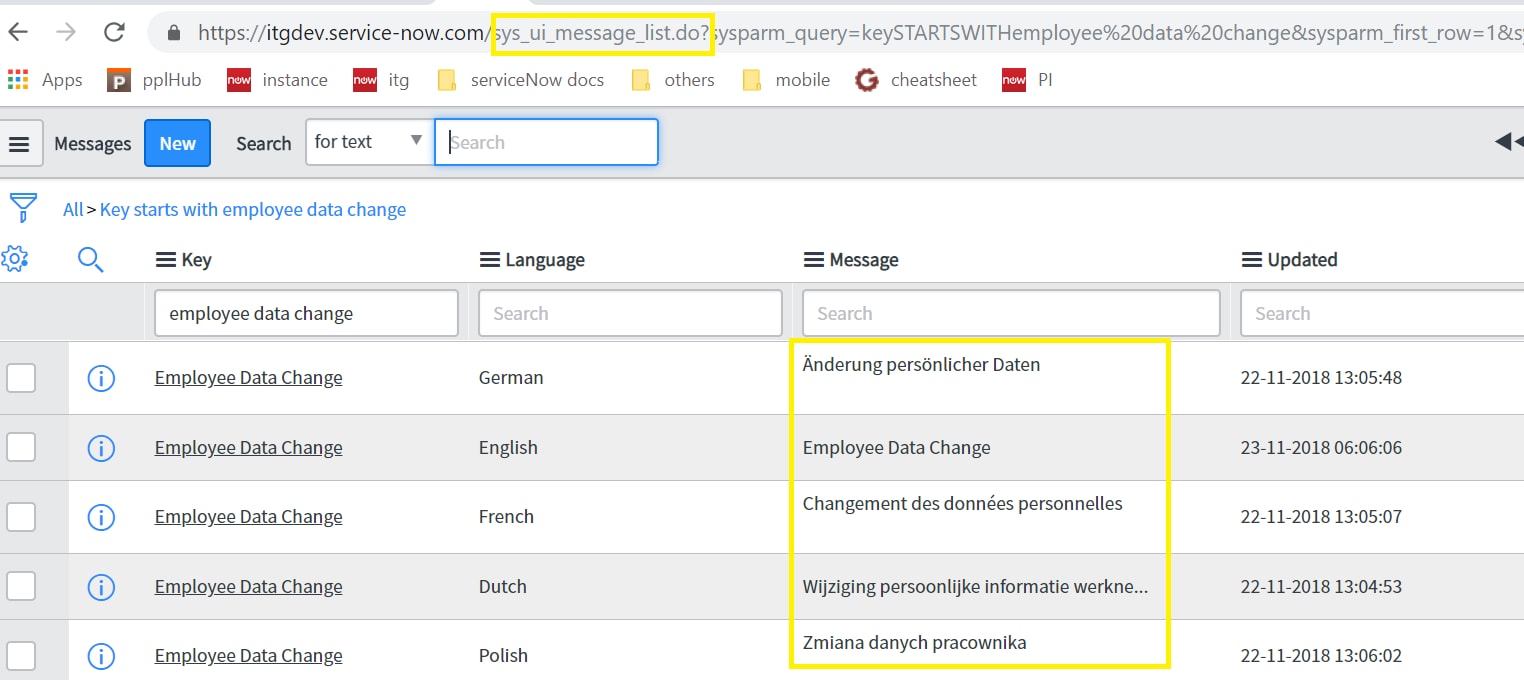Preview Dutch record info icon
Image resolution: width=1524 pixels, height=680 pixels.
(x=101, y=587)
